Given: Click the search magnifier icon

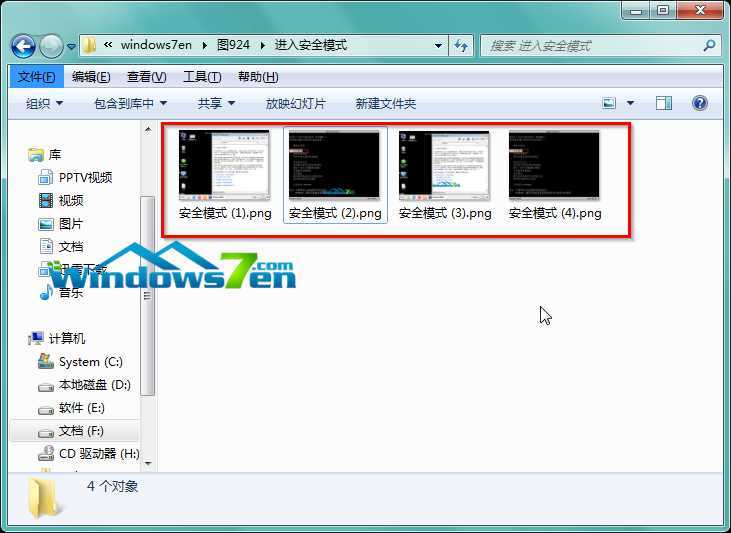Looking at the screenshot, I should (709, 45).
